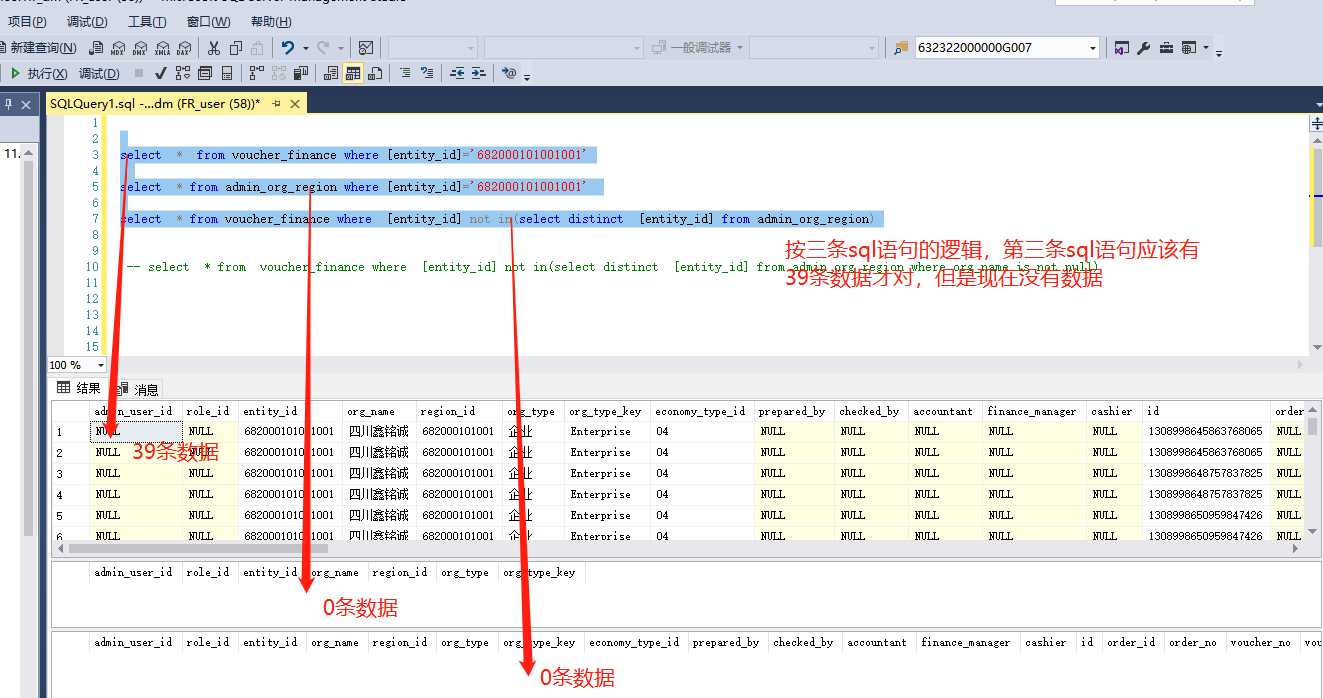Screen dimensions: 1323x698
Task: Click the icon right of the redo dropdown
Action: [366, 48]
